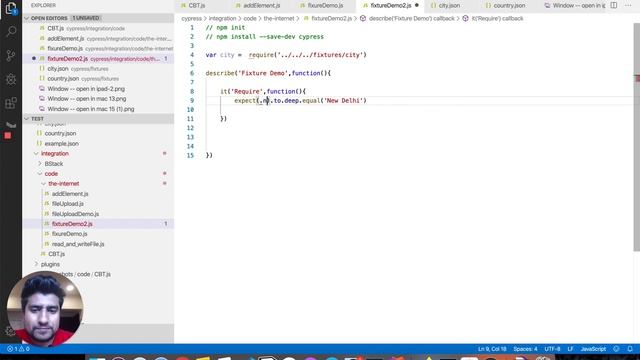Click errors and warnings status indicator
This screenshot has width=640, height=360.
18,349
